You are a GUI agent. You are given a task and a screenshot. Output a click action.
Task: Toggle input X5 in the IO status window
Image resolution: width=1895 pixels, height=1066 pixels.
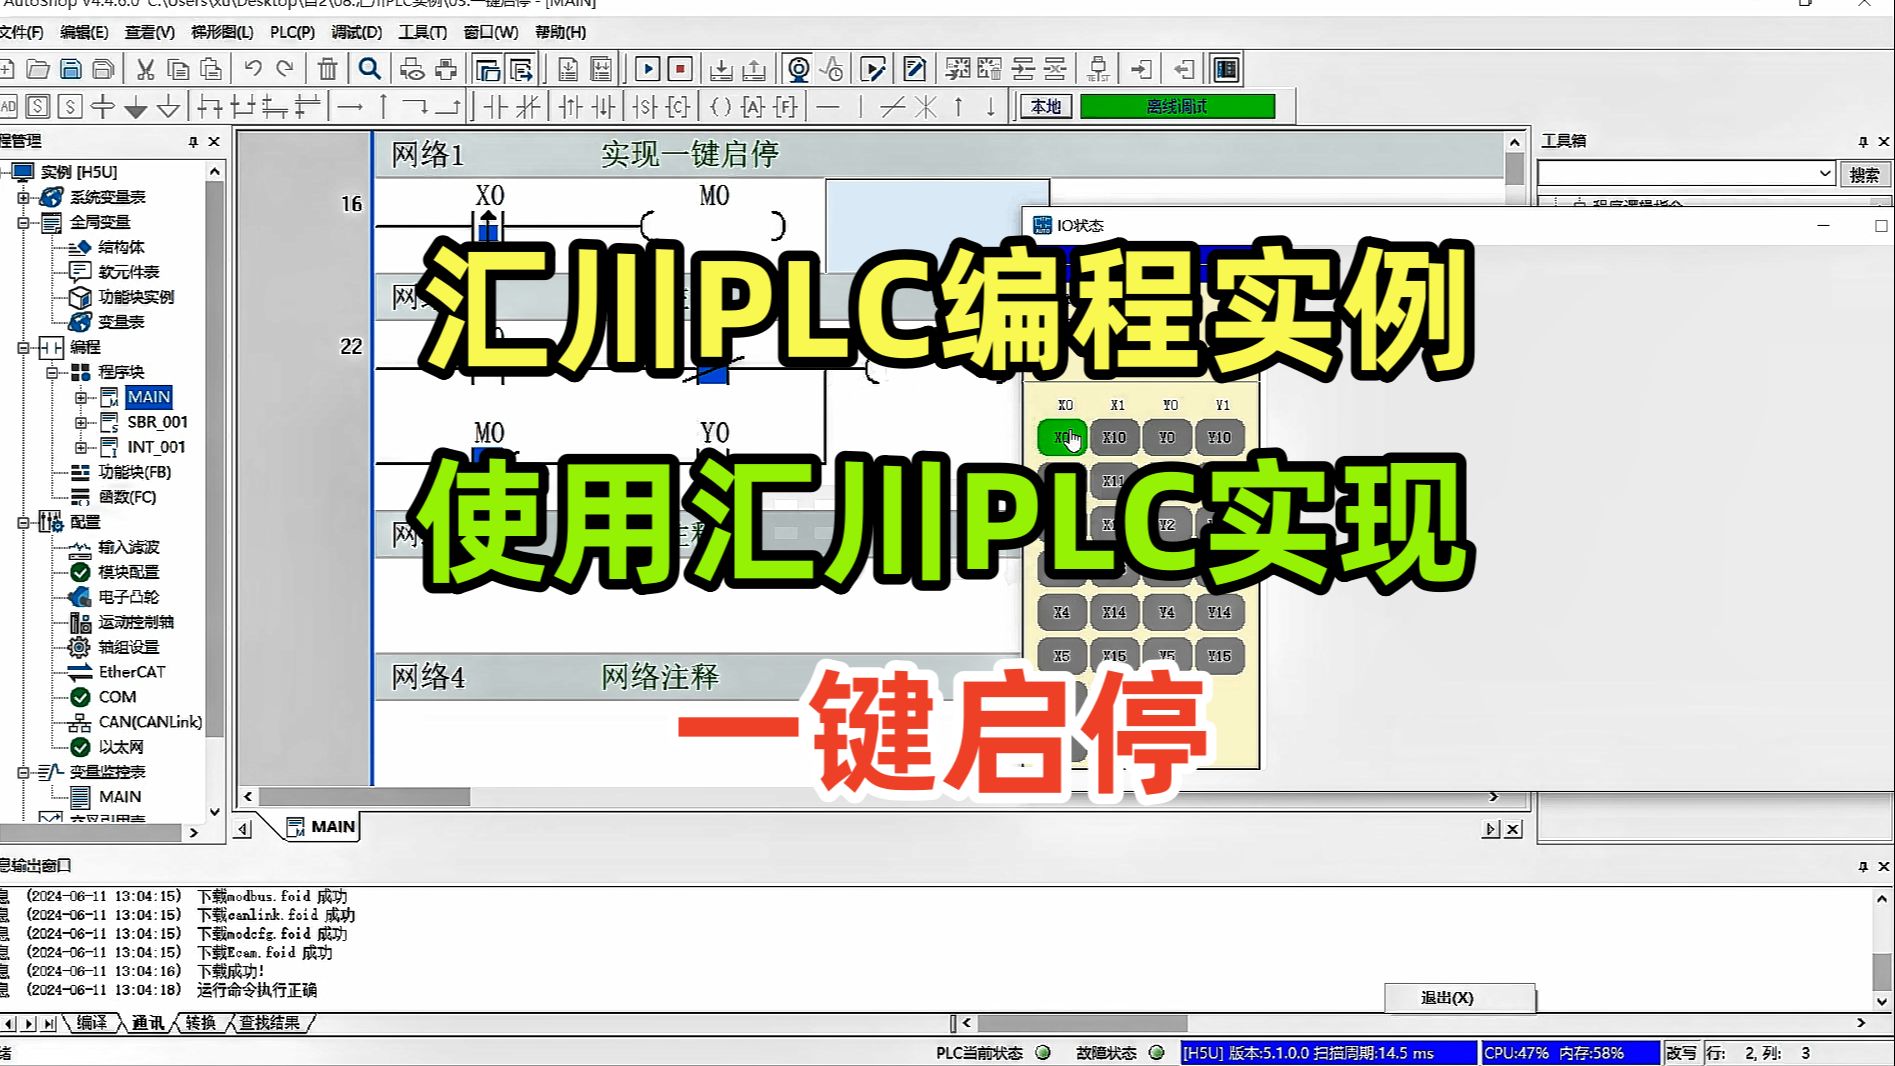pyautogui.click(x=1062, y=656)
